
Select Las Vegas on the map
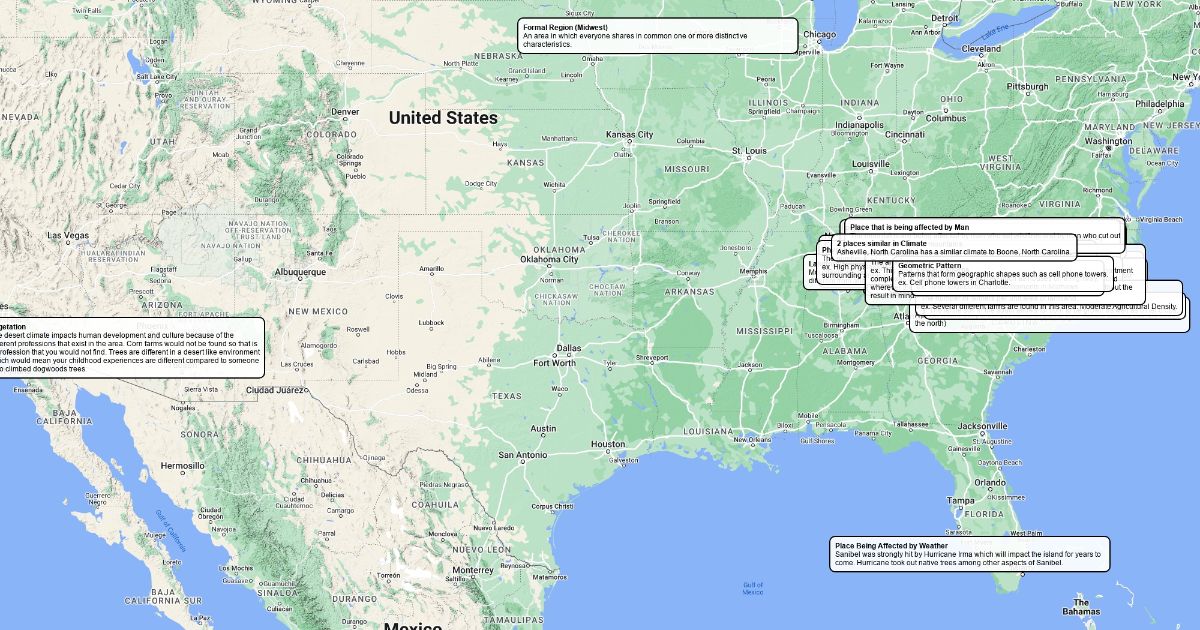pyautogui.click(x=69, y=236)
